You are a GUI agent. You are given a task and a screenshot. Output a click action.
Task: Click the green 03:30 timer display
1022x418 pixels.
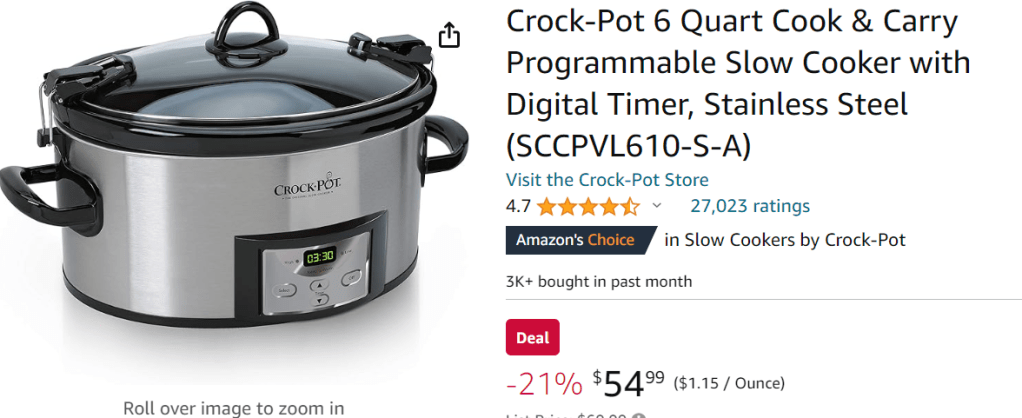pyautogui.click(x=319, y=256)
